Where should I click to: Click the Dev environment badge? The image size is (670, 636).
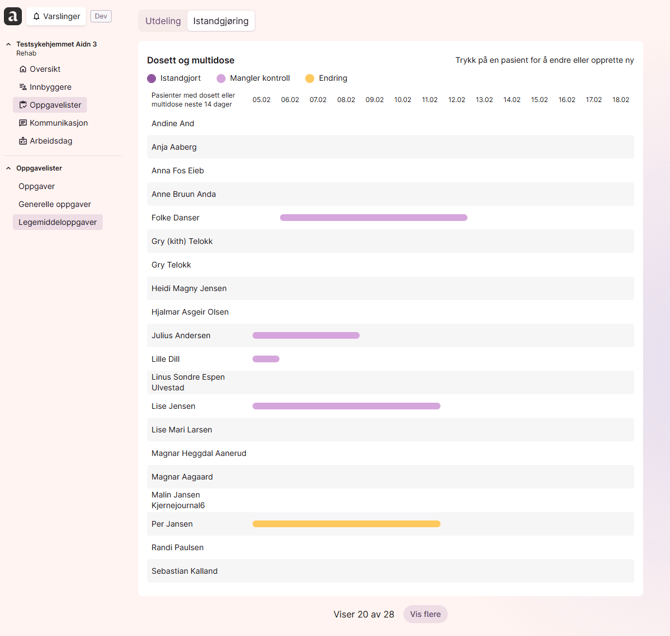(x=101, y=17)
